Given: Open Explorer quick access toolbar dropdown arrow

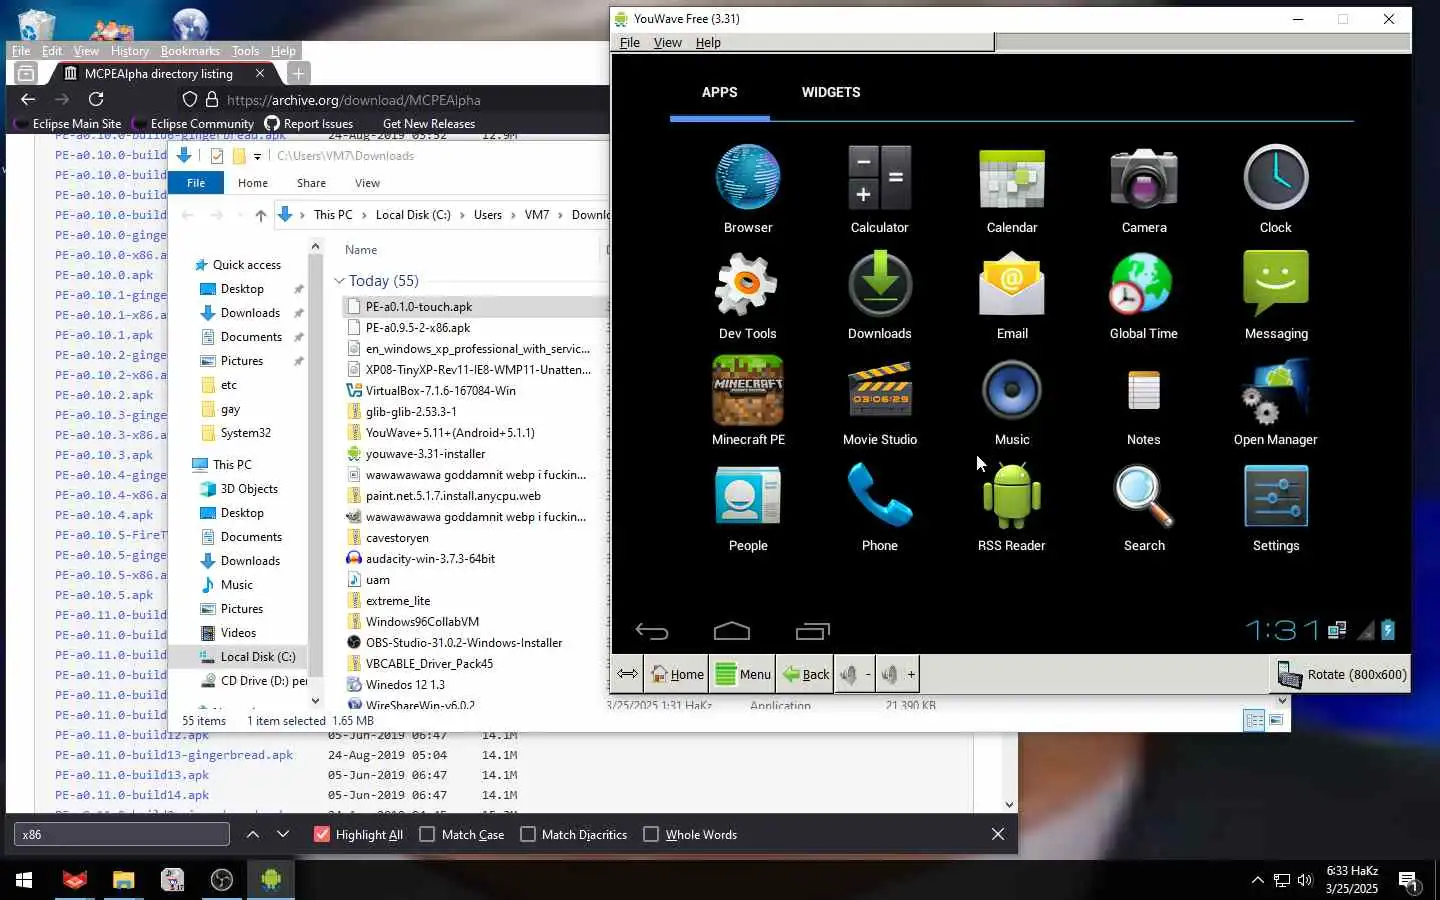Looking at the screenshot, I should coord(257,156).
